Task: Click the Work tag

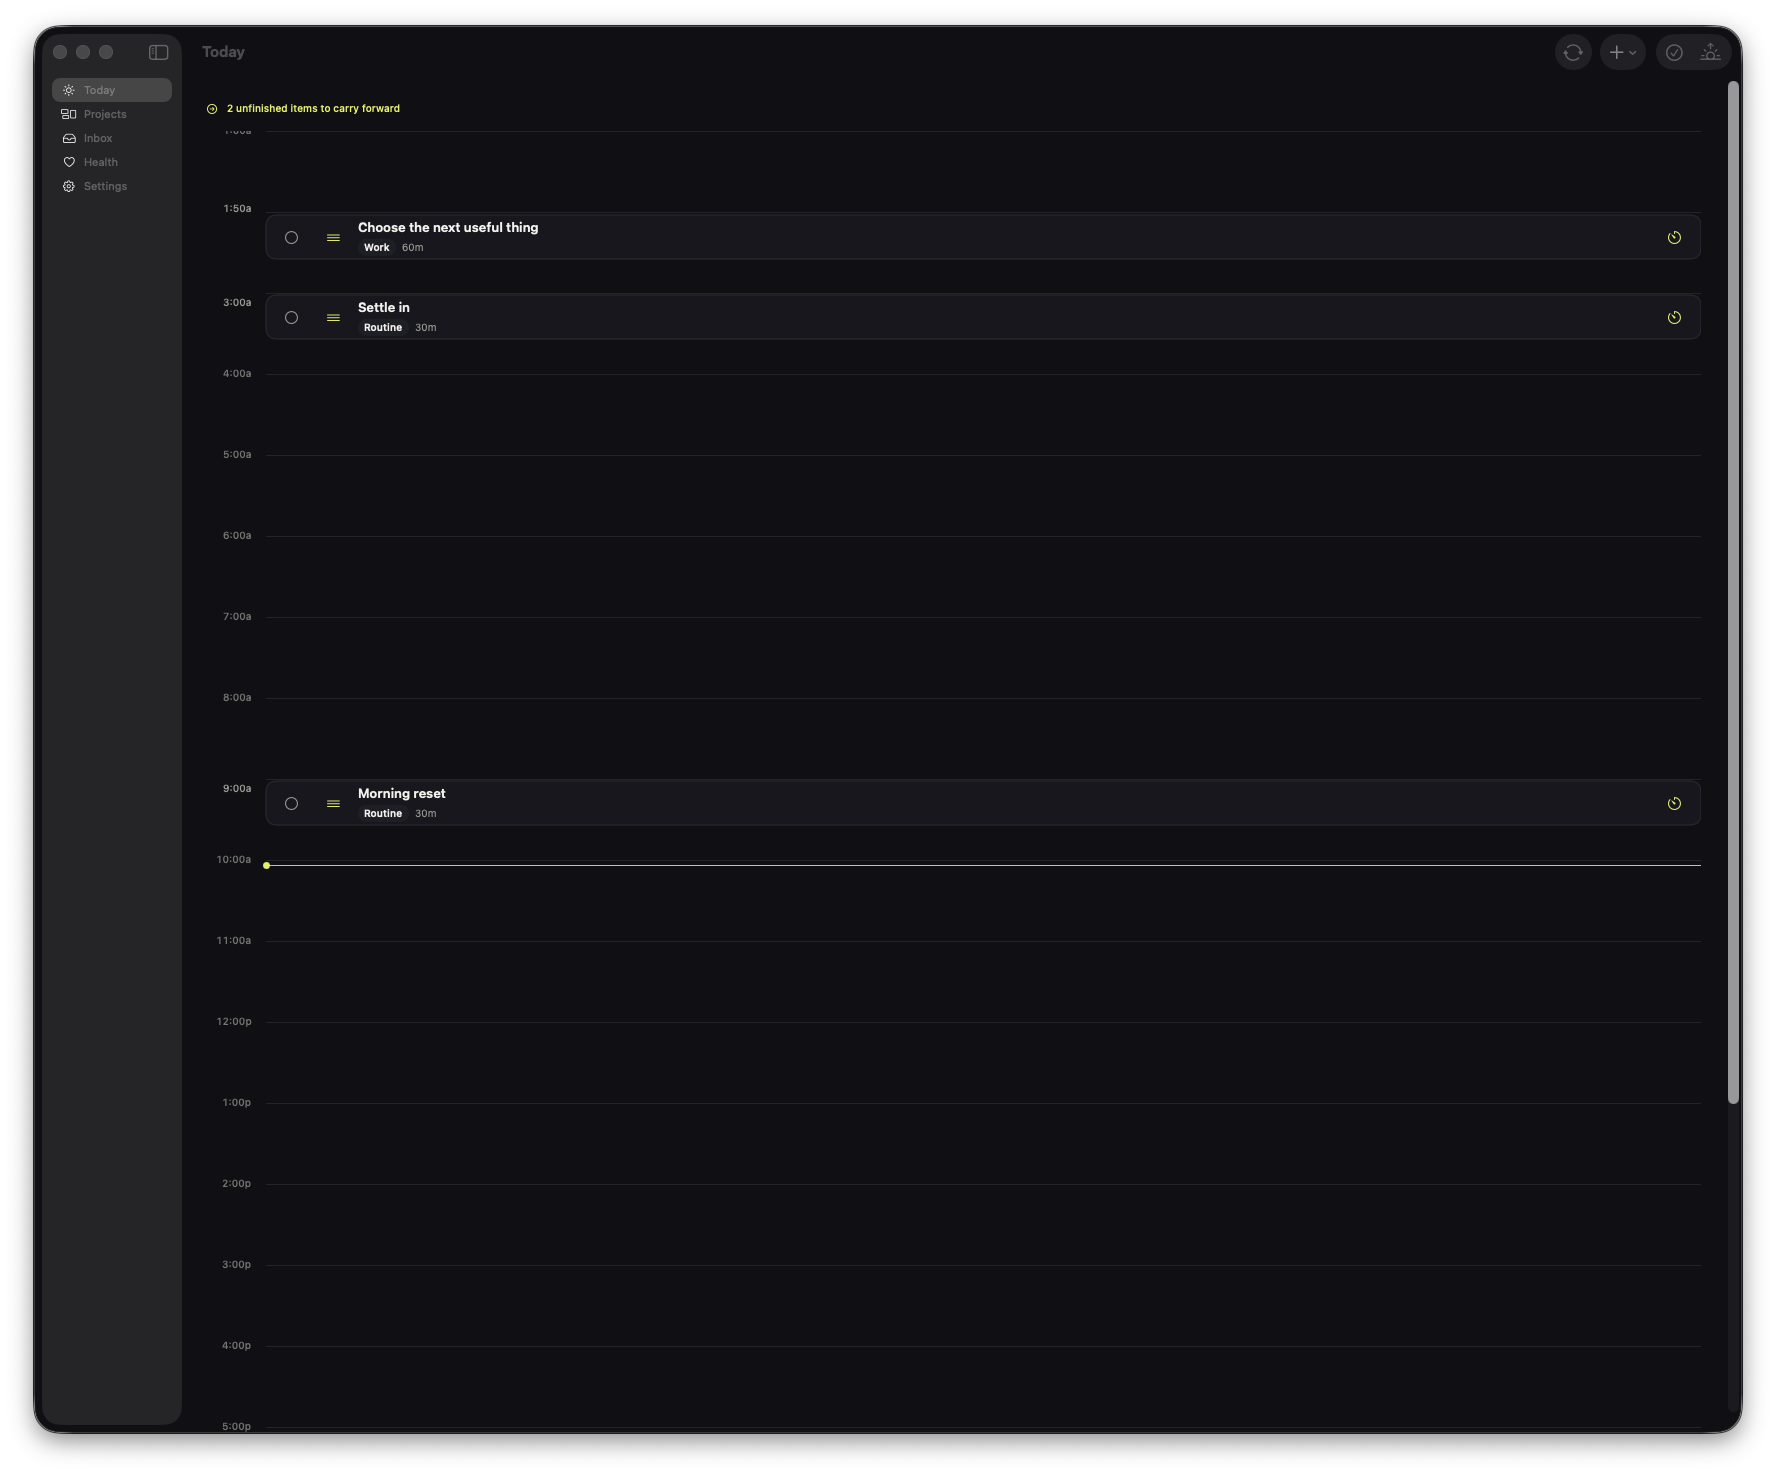Action: click(x=376, y=248)
